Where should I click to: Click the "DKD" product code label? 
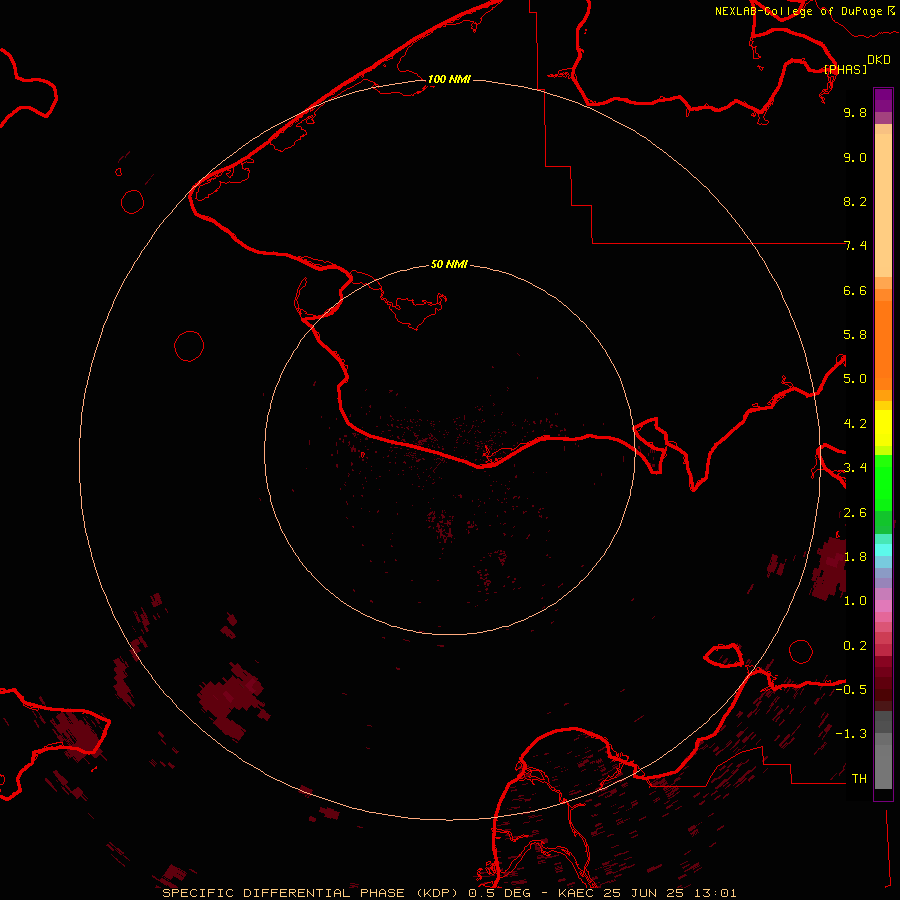pos(879,60)
